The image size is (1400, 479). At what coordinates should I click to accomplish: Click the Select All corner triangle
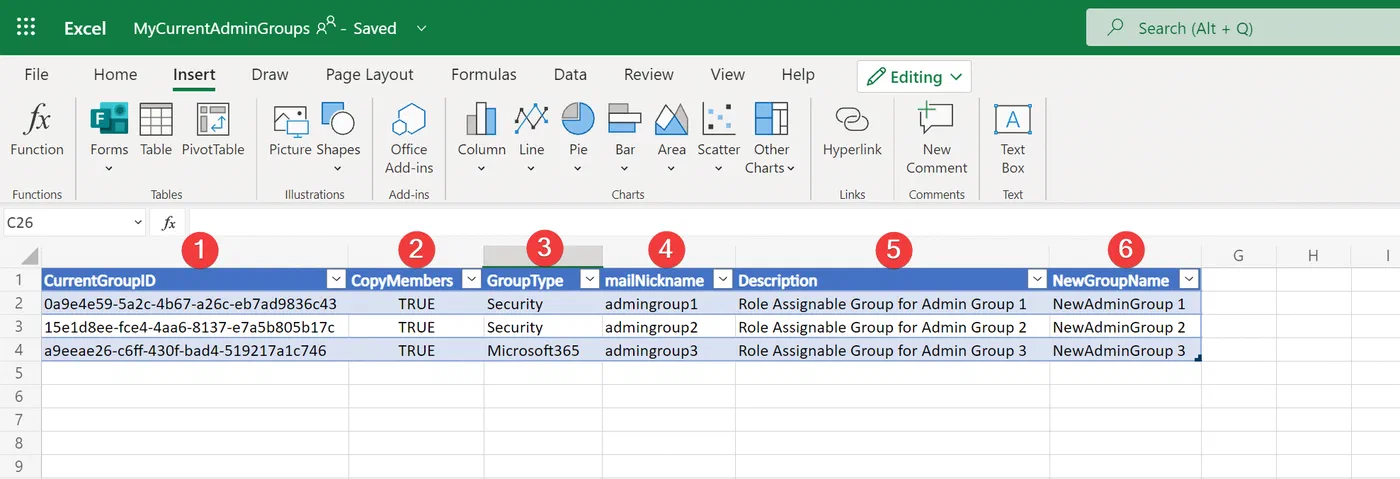click(x=30, y=256)
